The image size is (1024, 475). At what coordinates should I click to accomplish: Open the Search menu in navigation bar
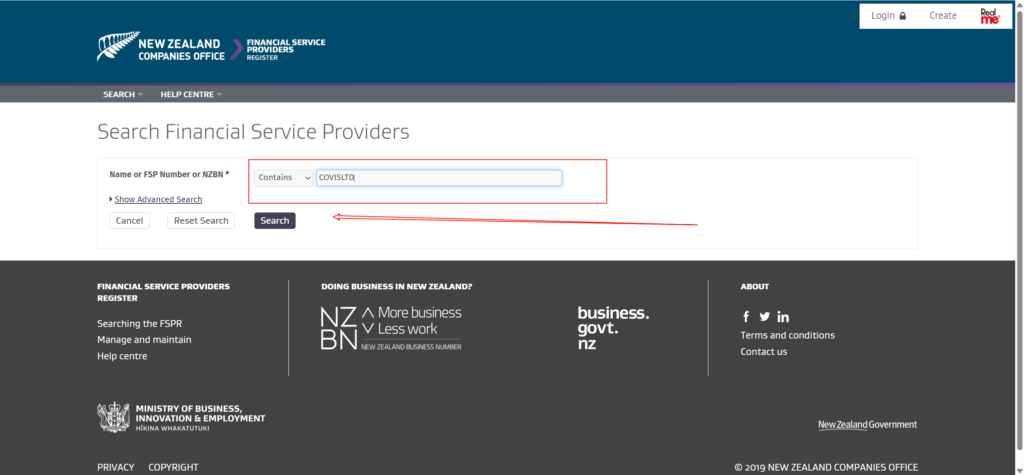click(x=122, y=94)
